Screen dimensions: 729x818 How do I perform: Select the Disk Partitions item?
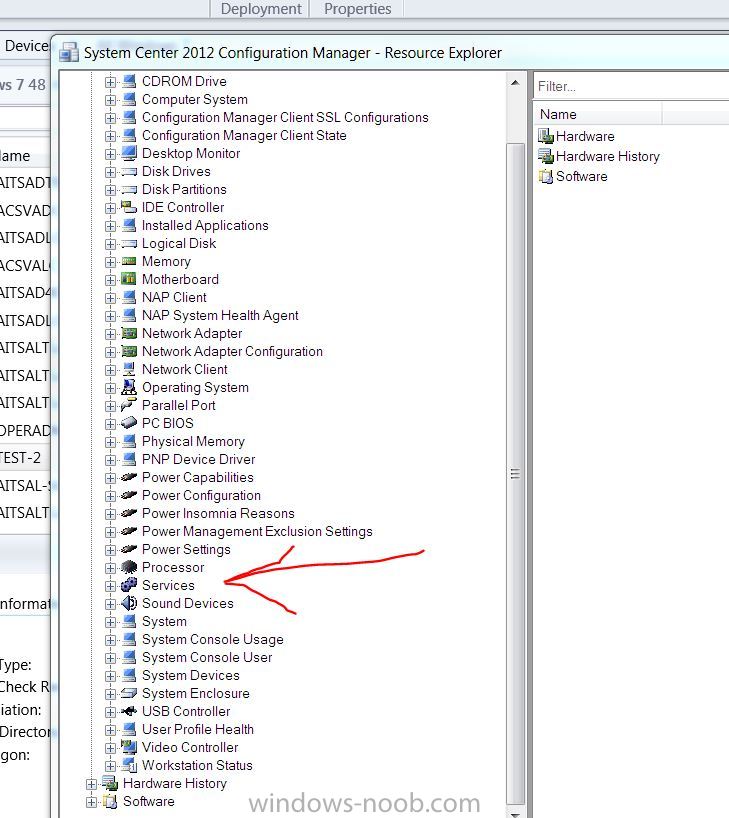[x=184, y=189]
